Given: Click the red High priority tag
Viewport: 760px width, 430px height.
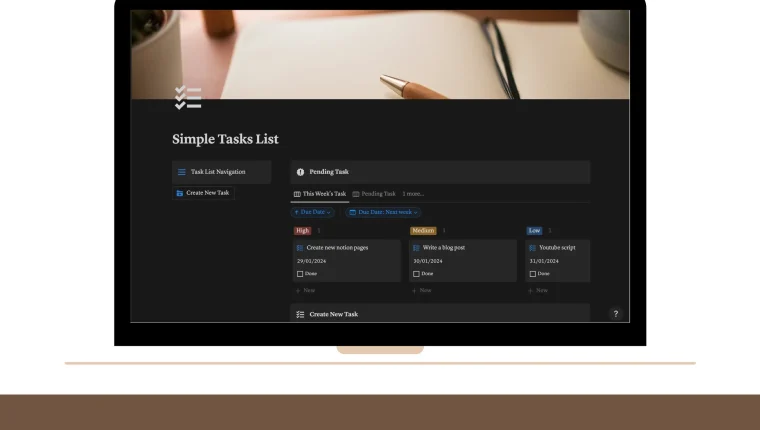Looking at the screenshot, I should [302, 231].
